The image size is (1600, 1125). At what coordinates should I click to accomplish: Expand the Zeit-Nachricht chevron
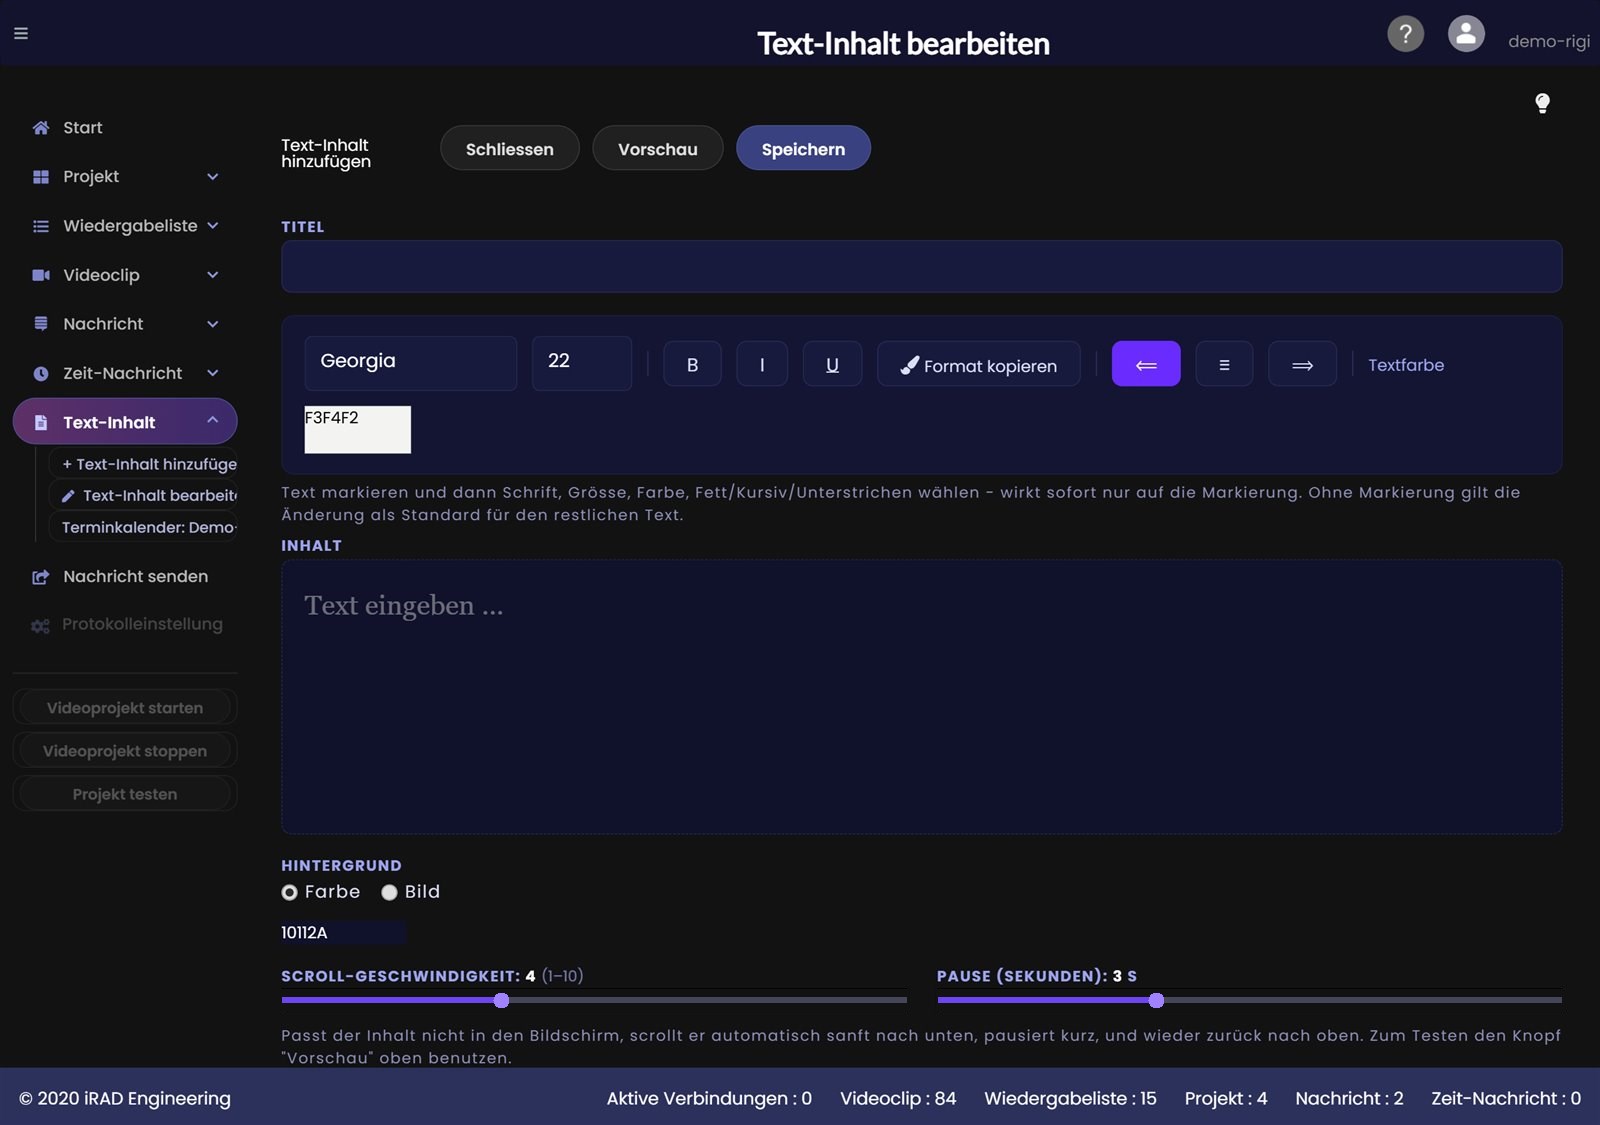click(213, 373)
